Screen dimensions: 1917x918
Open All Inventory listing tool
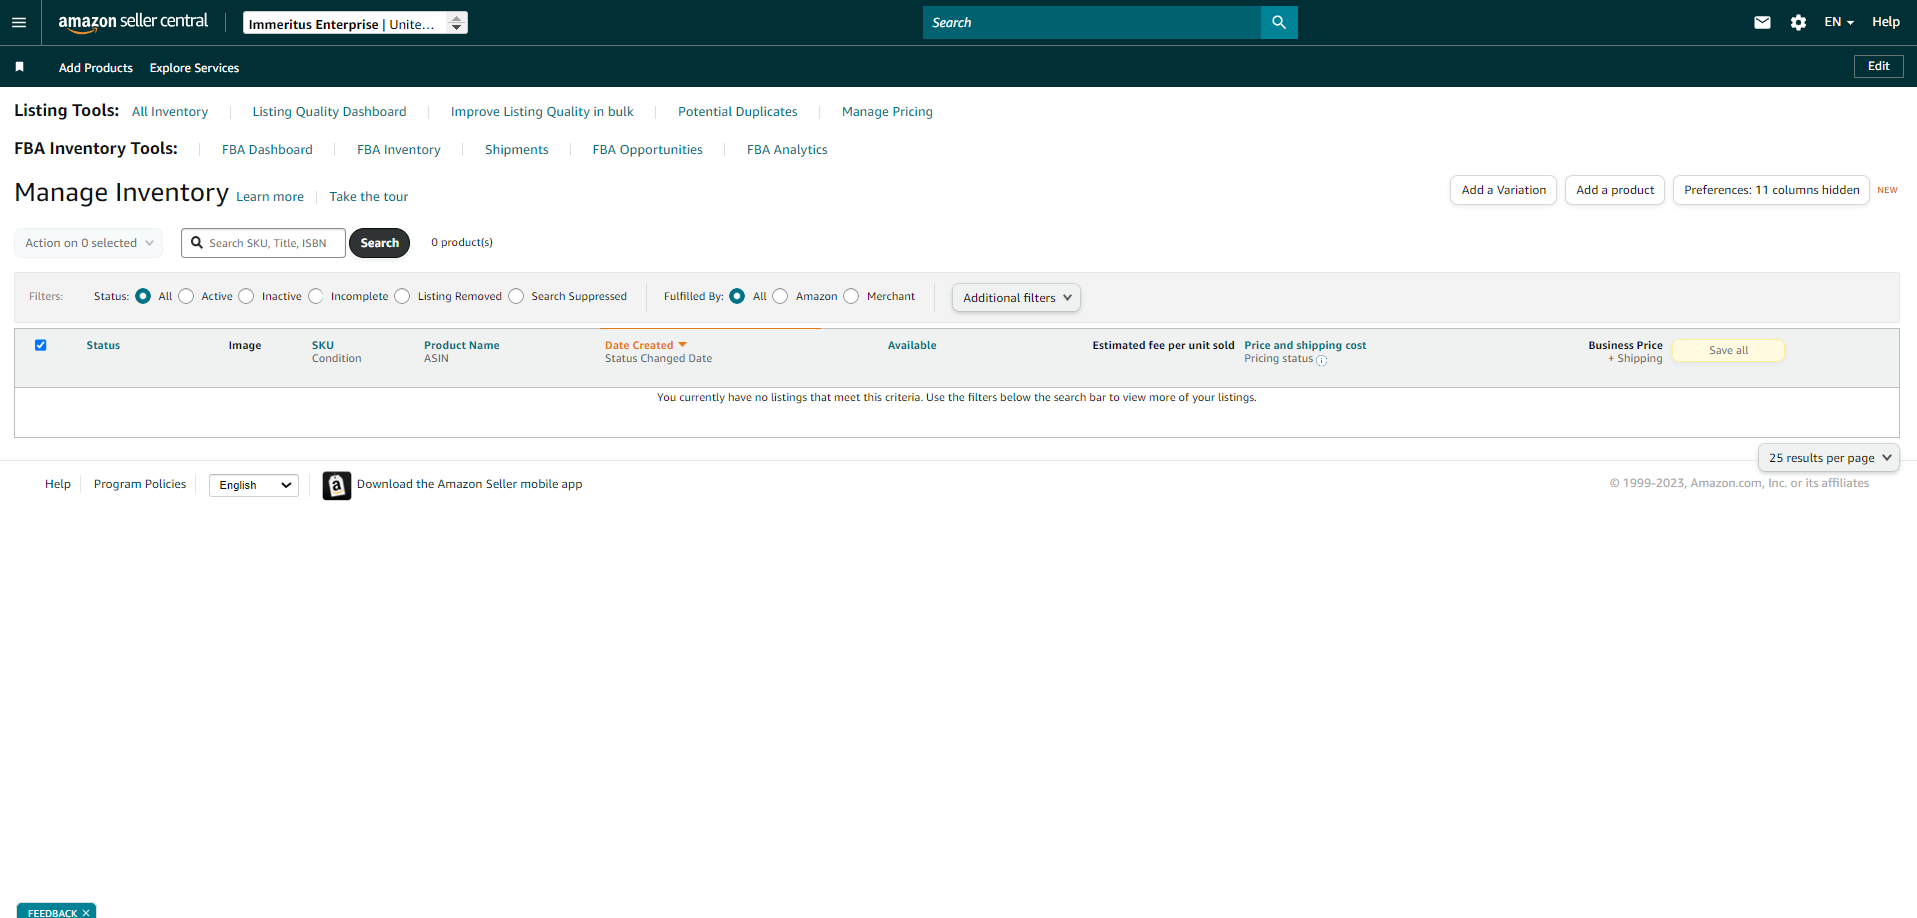coord(170,112)
